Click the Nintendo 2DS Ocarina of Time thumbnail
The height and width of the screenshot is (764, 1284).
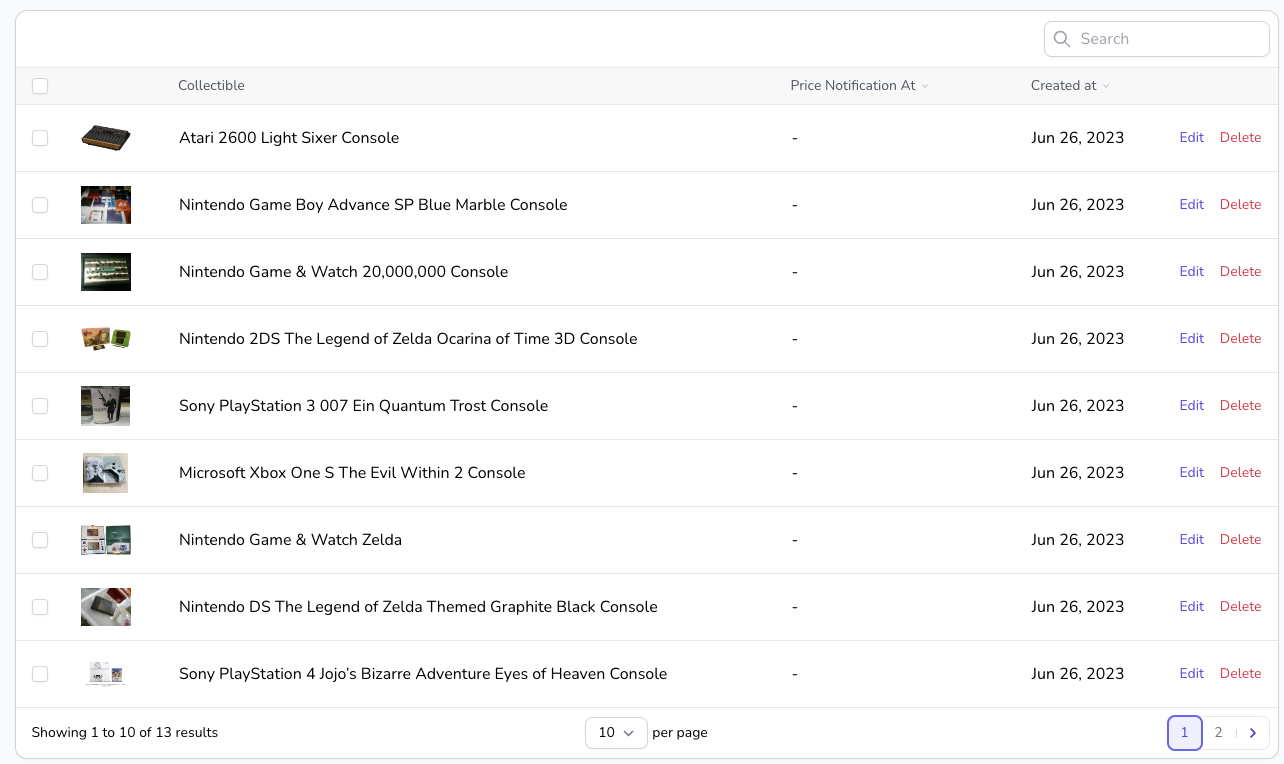pyautogui.click(x=106, y=339)
